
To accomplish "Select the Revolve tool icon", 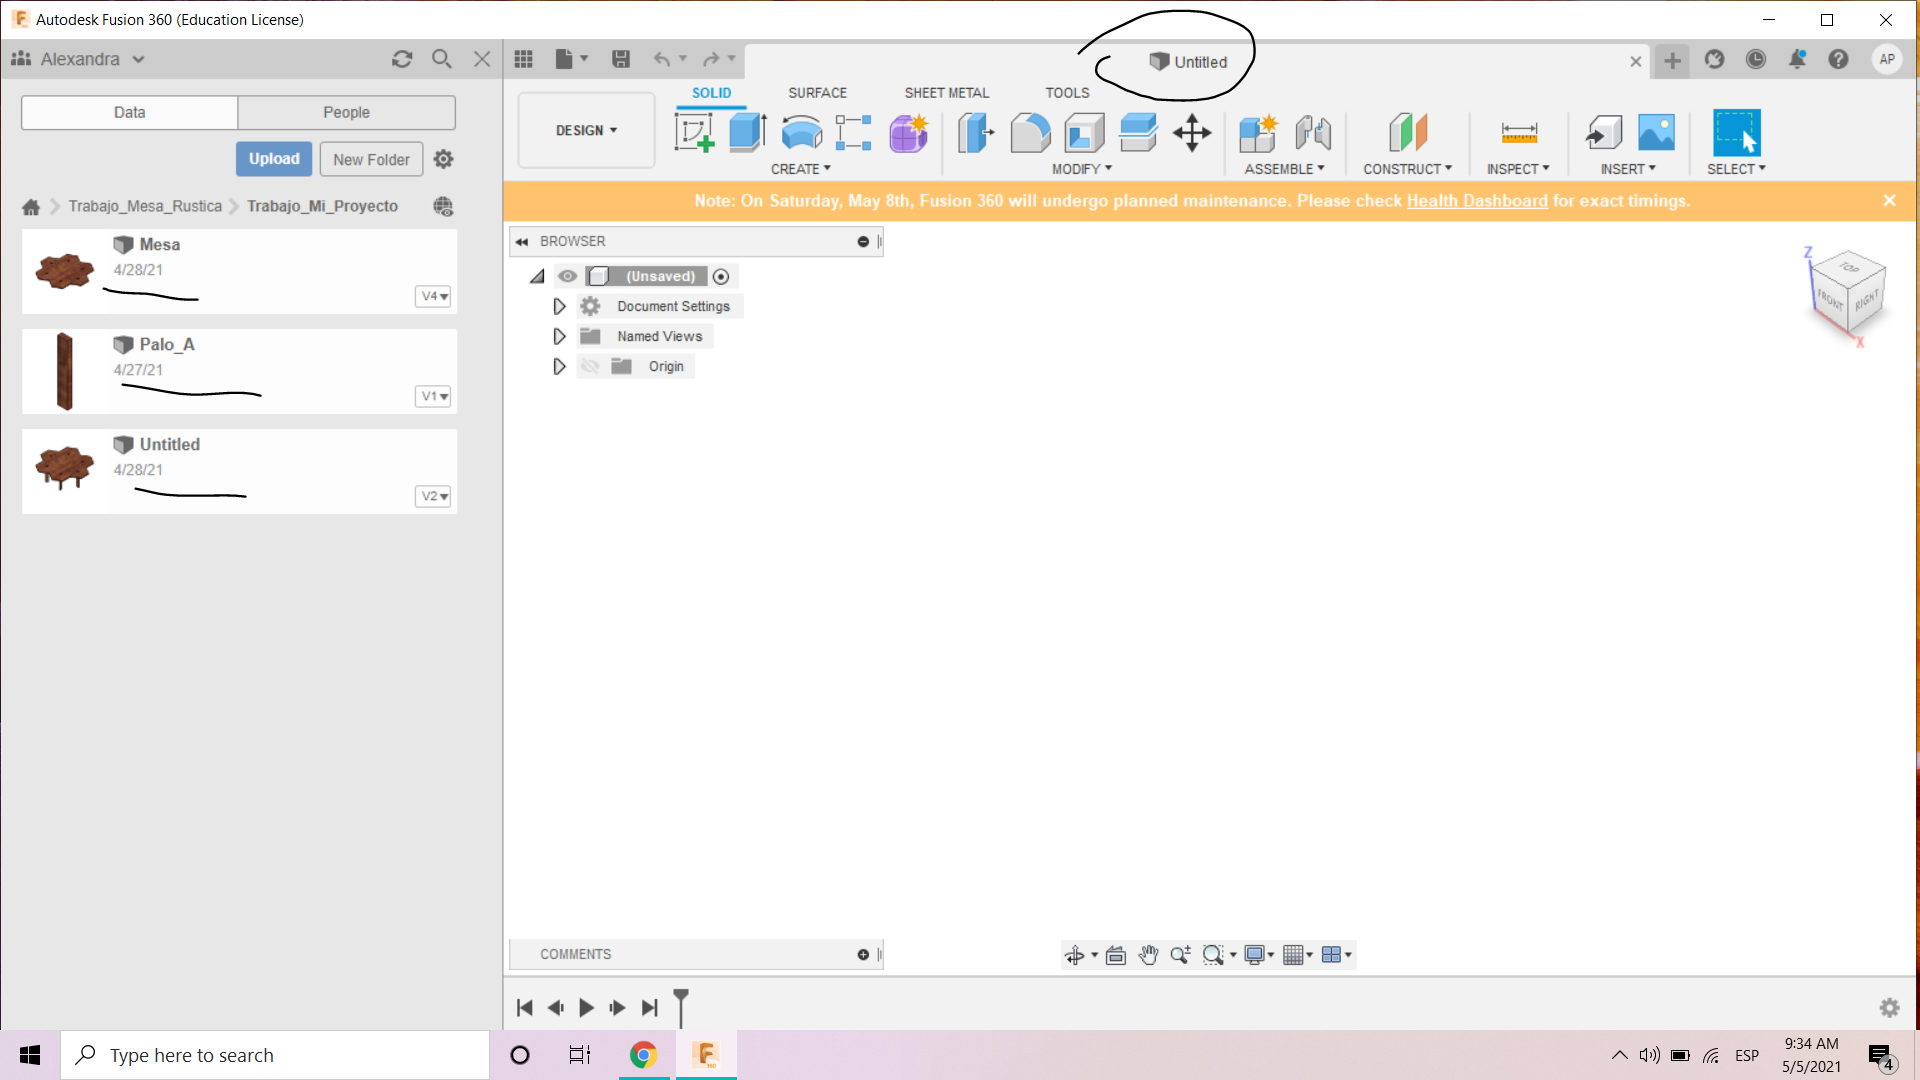I will (801, 132).
